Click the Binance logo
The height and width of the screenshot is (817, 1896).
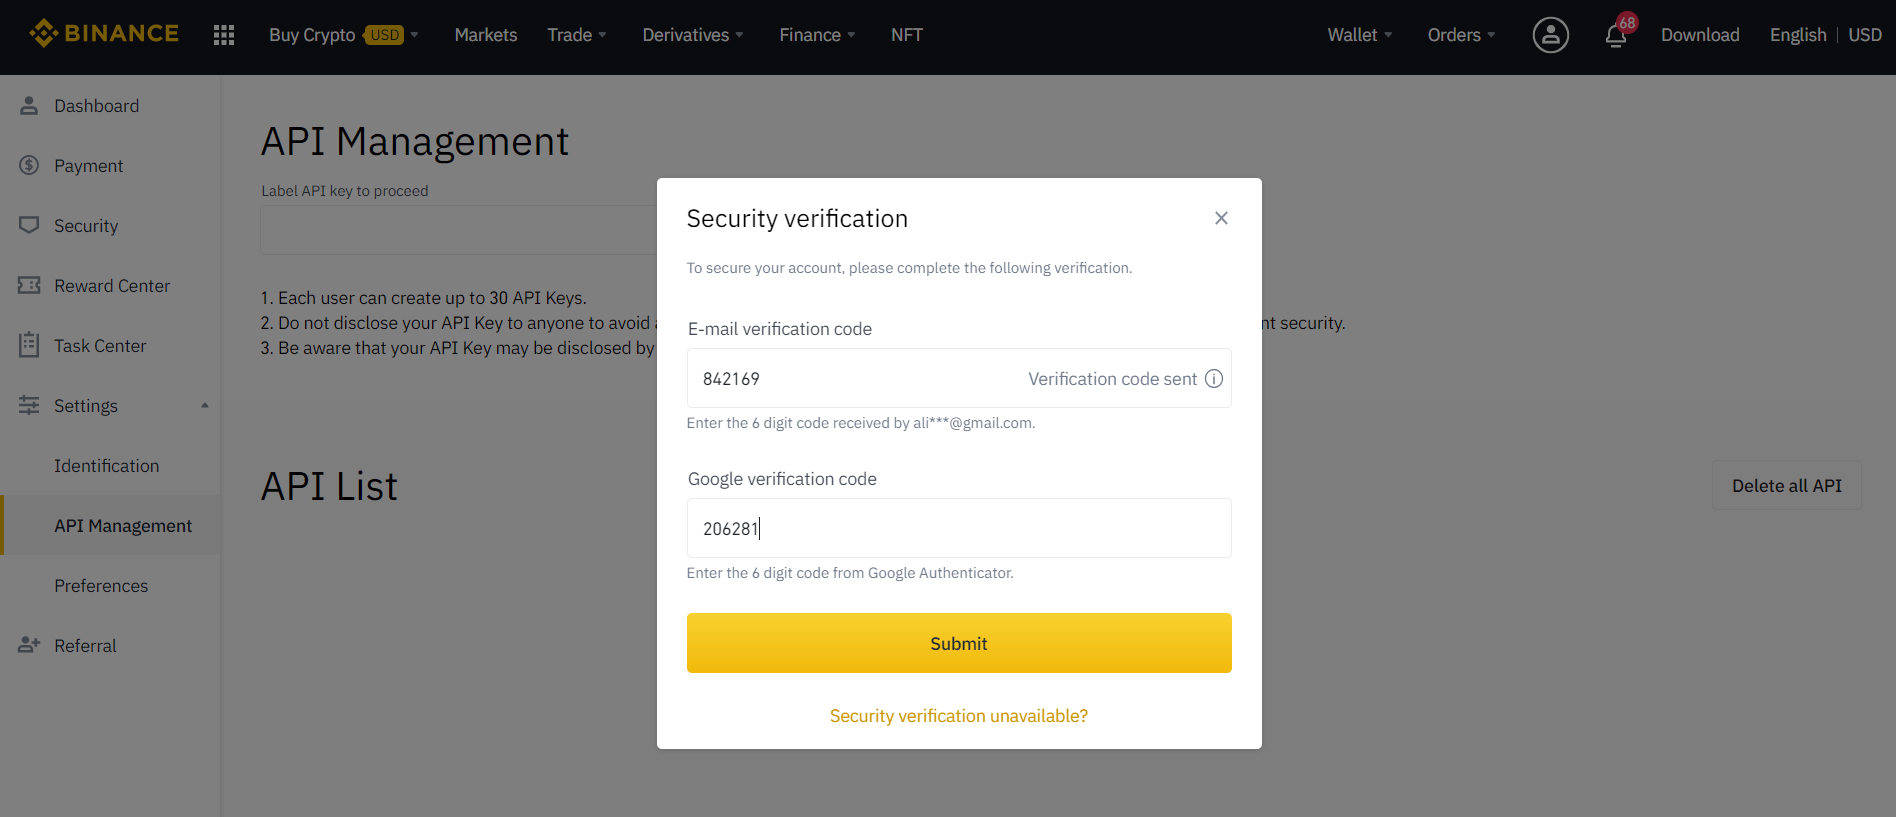pyautogui.click(x=104, y=34)
